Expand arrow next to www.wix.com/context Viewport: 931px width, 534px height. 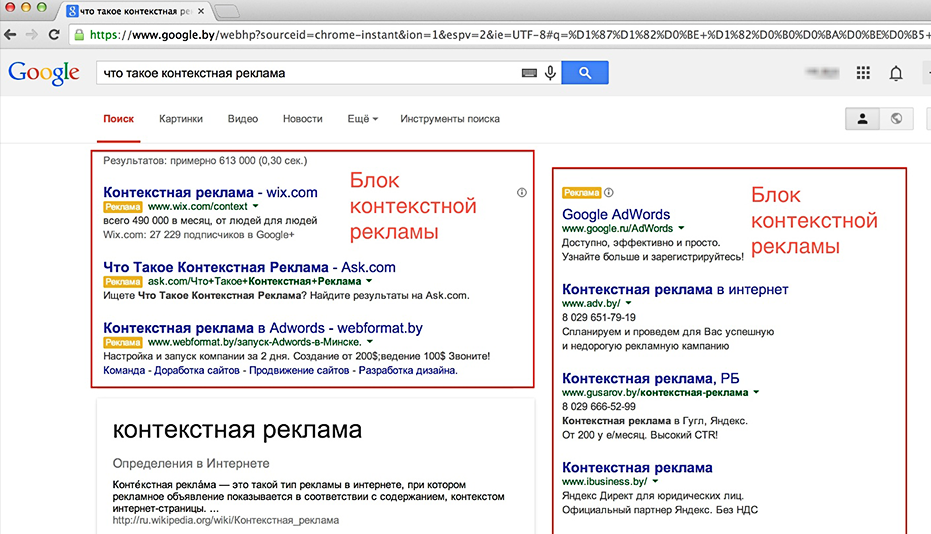pos(255,206)
